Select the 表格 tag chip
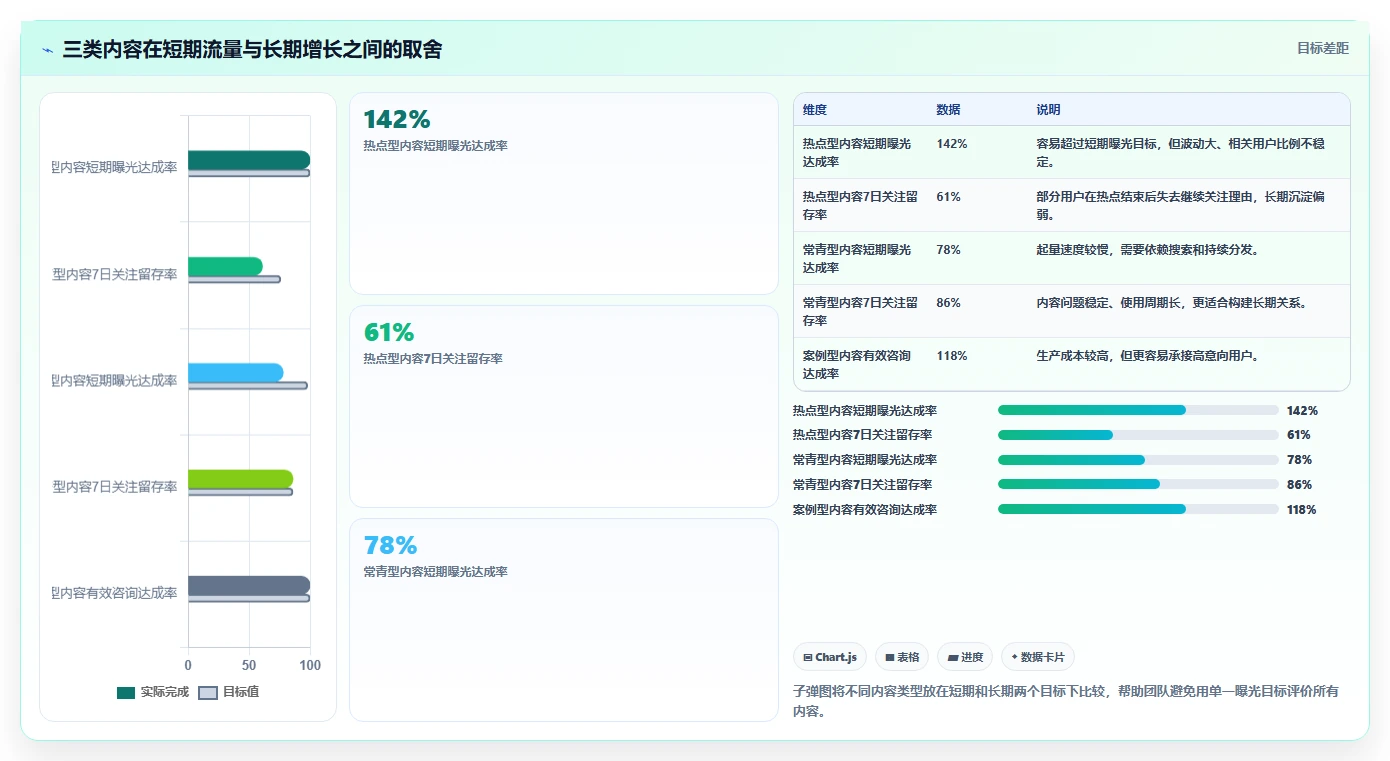The image size is (1390, 761). pos(902,657)
